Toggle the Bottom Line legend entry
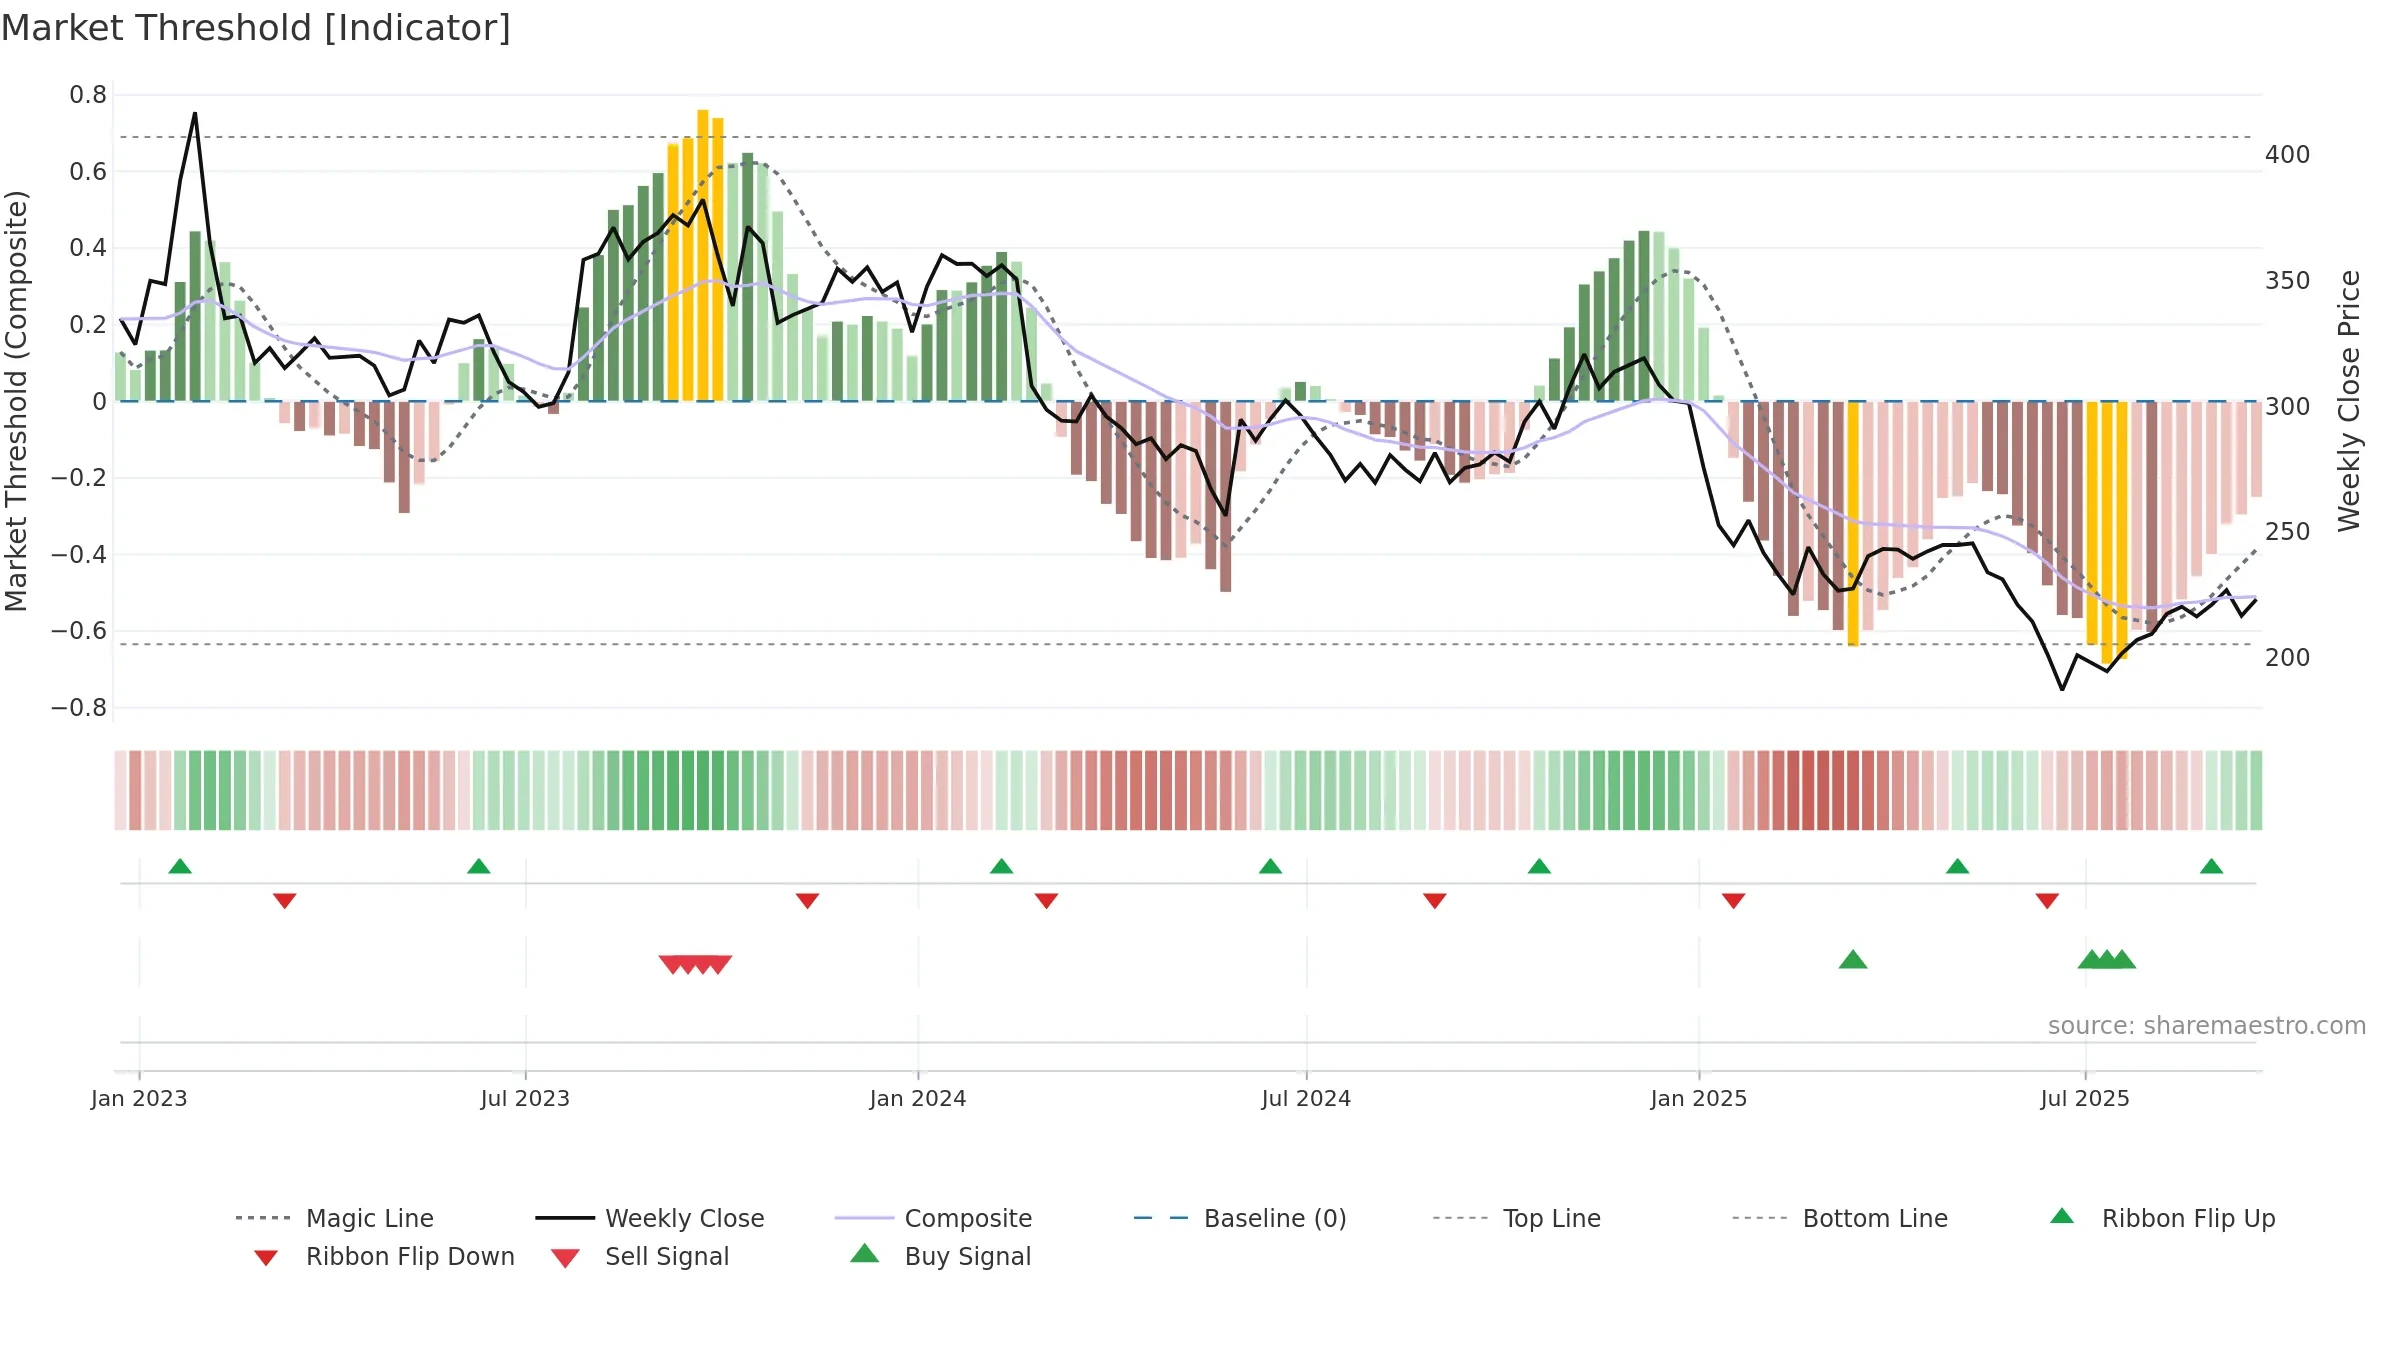2400x1350 pixels. 1840,1218
